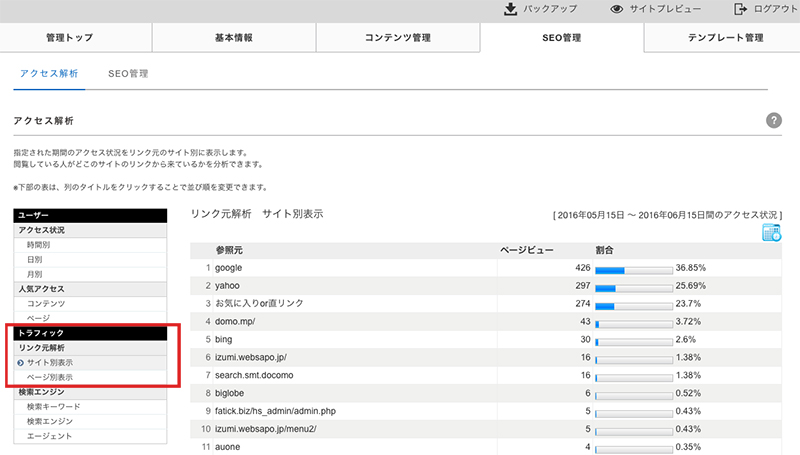The width and height of the screenshot is (800, 455).
Task: Select ページ別表示 under リンク元解析
Action: 50,376
